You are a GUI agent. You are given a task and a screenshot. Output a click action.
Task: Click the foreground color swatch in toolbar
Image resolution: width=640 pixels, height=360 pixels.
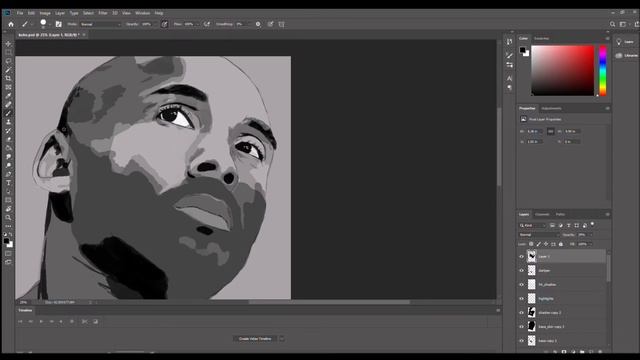point(6,241)
